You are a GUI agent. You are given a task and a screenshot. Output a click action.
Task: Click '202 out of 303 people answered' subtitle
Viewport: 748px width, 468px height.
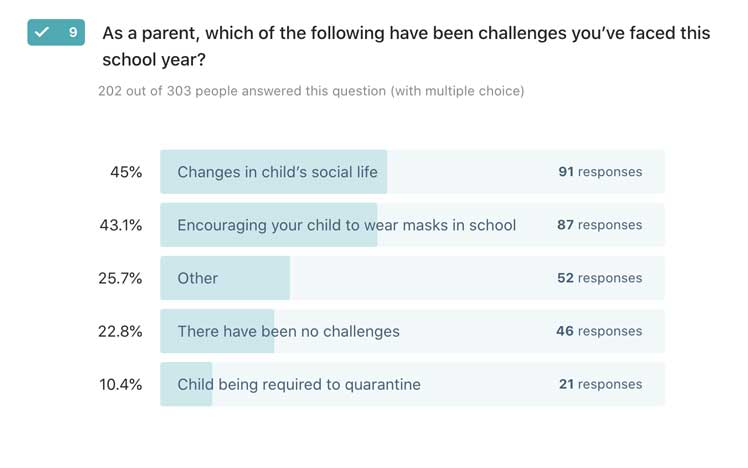[x=310, y=91]
